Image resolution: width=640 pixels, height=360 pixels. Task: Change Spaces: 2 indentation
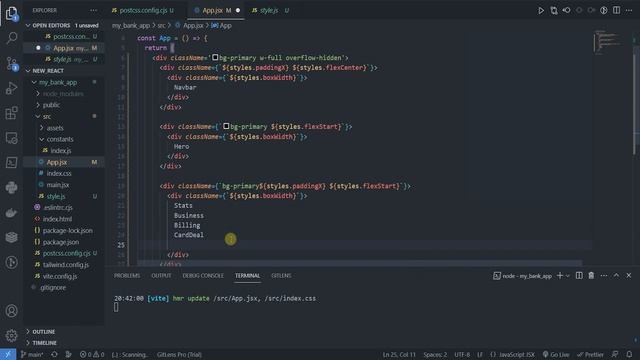(x=435, y=354)
